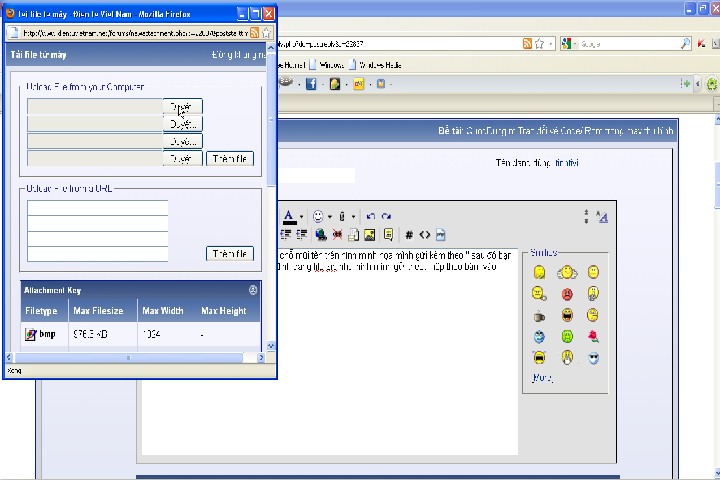Click the second URL upload input field

[x=97, y=223]
